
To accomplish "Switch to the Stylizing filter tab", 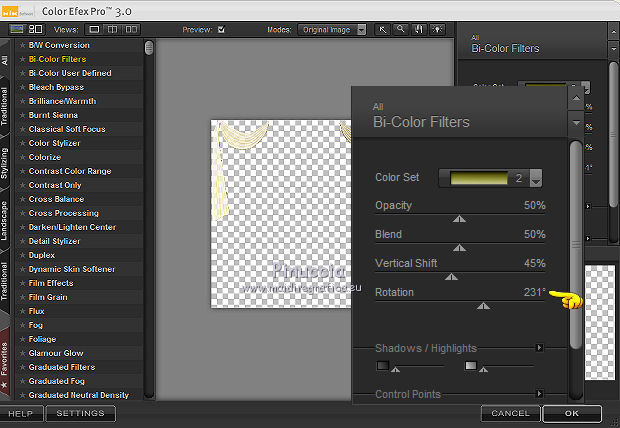I will click(x=4, y=163).
